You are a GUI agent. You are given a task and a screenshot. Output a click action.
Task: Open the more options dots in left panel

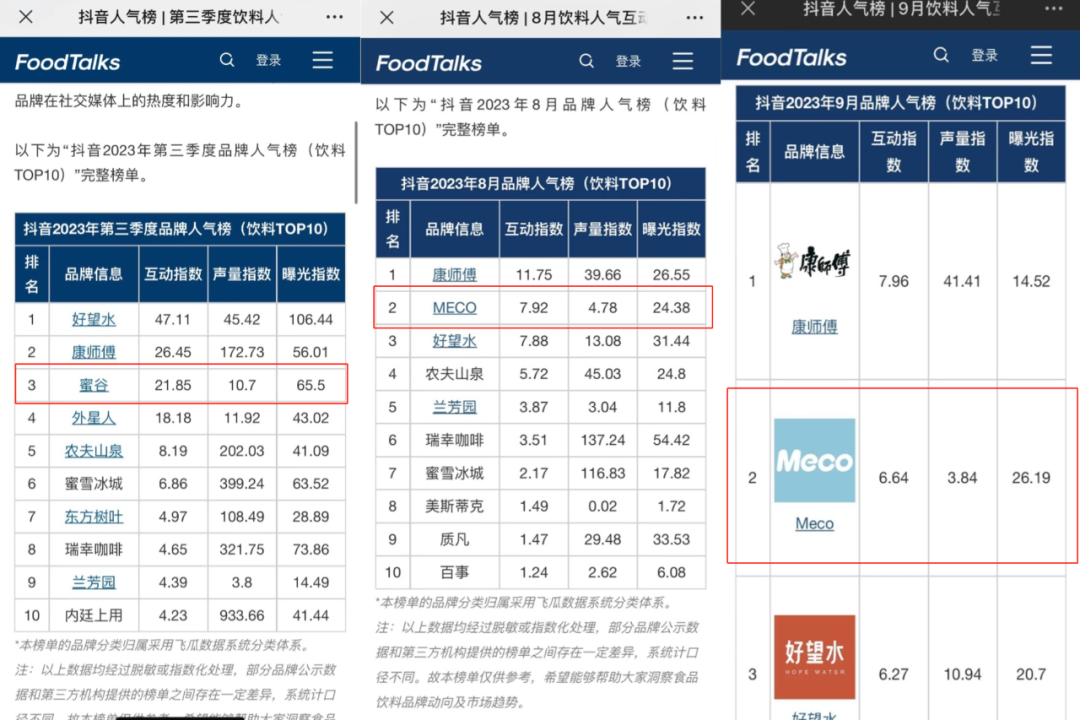coord(335,17)
